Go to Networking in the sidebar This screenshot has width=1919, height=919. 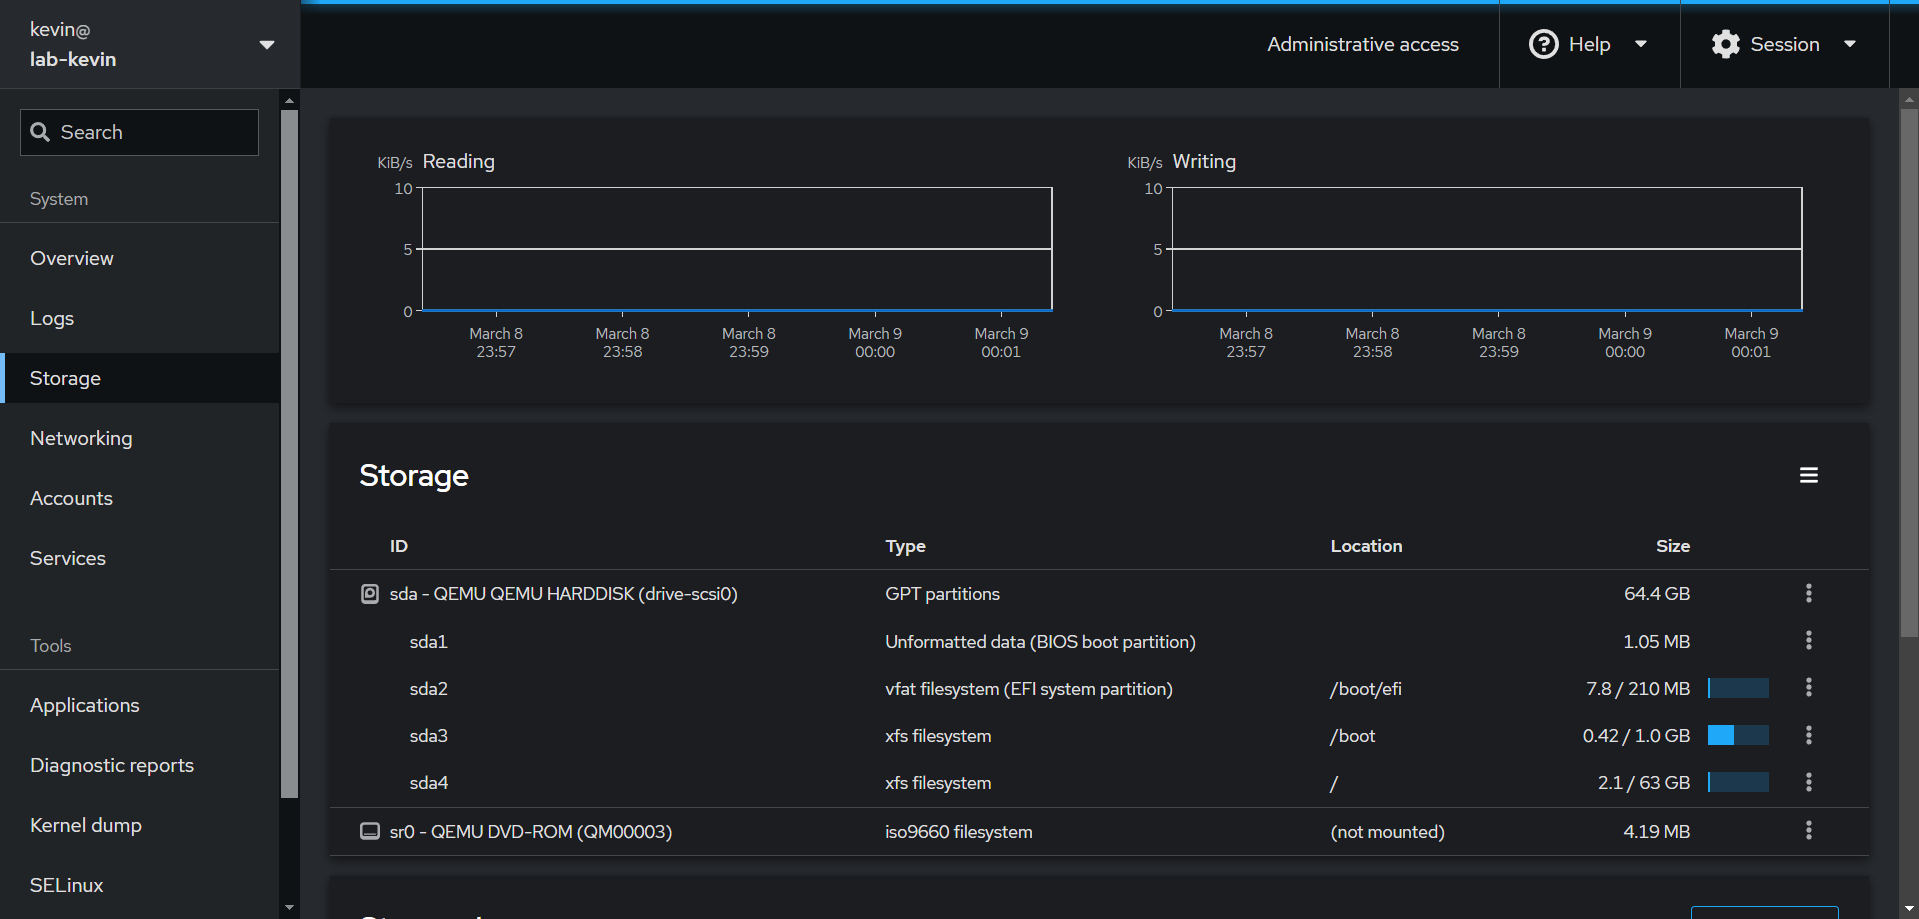point(81,438)
